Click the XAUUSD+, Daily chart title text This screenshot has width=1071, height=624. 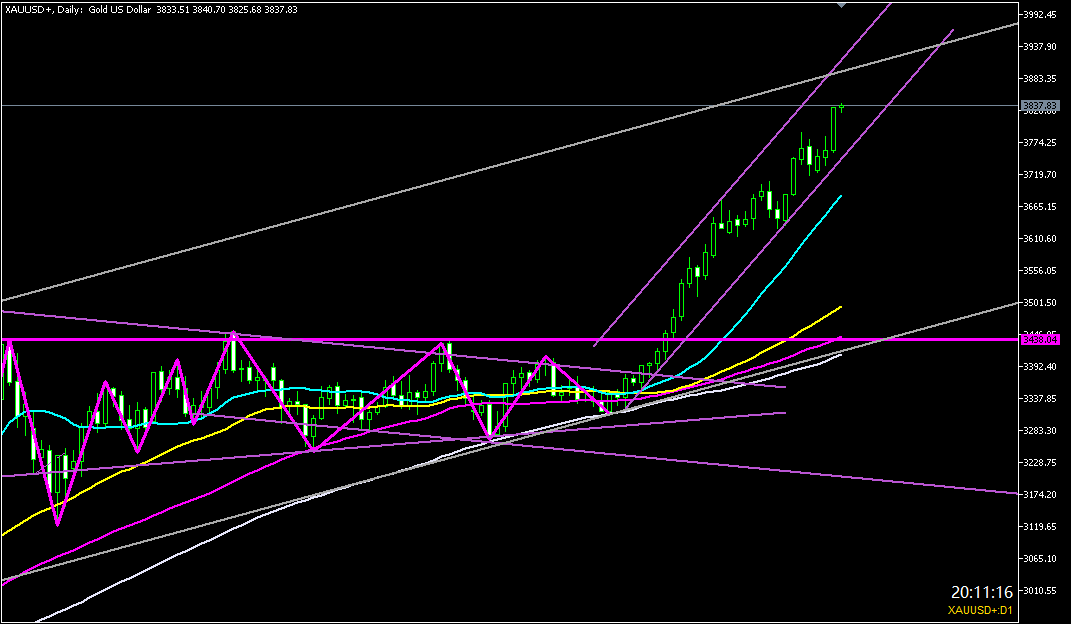(x=42, y=8)
